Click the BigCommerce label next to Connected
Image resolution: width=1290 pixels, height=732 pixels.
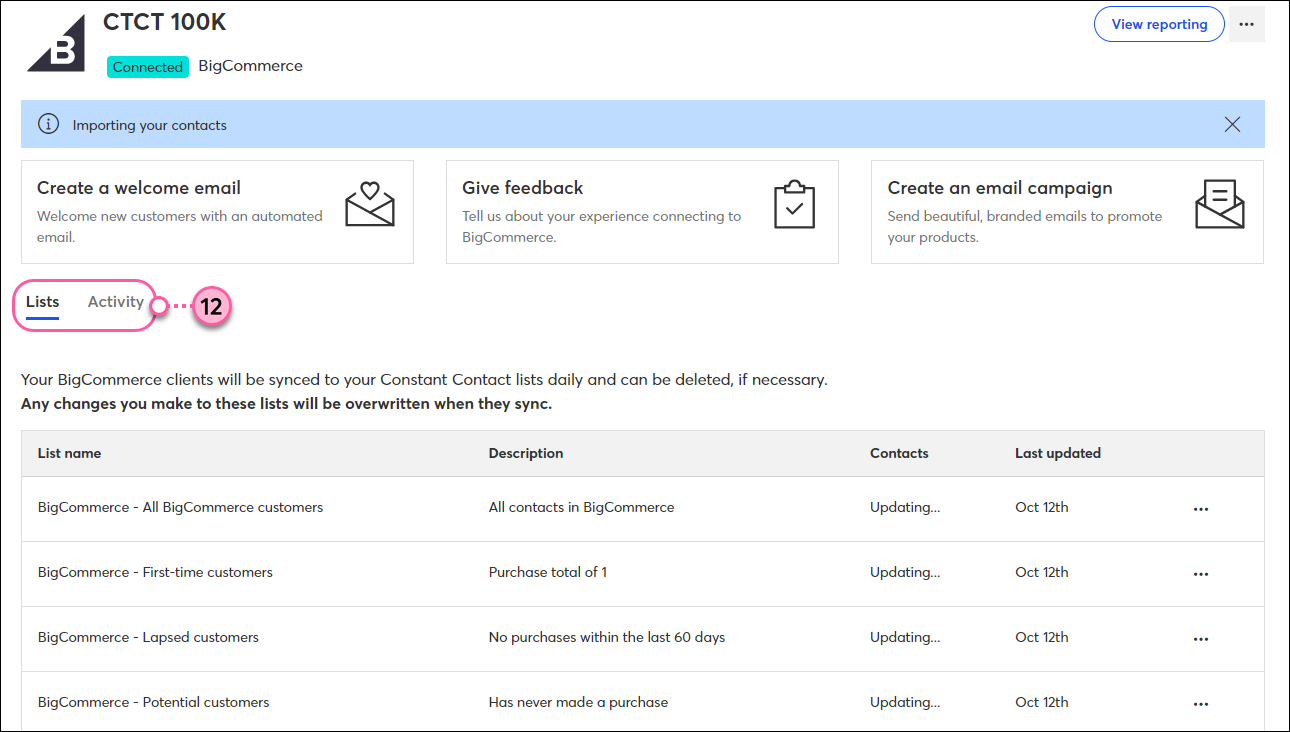click(250, 66)
